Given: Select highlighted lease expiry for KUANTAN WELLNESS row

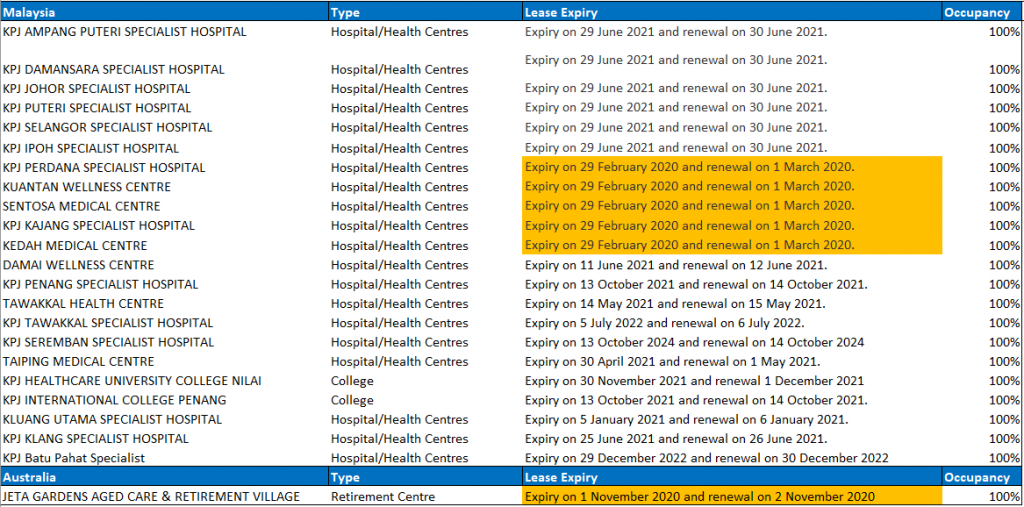Looking at the screenshot, I should (732, 187).
